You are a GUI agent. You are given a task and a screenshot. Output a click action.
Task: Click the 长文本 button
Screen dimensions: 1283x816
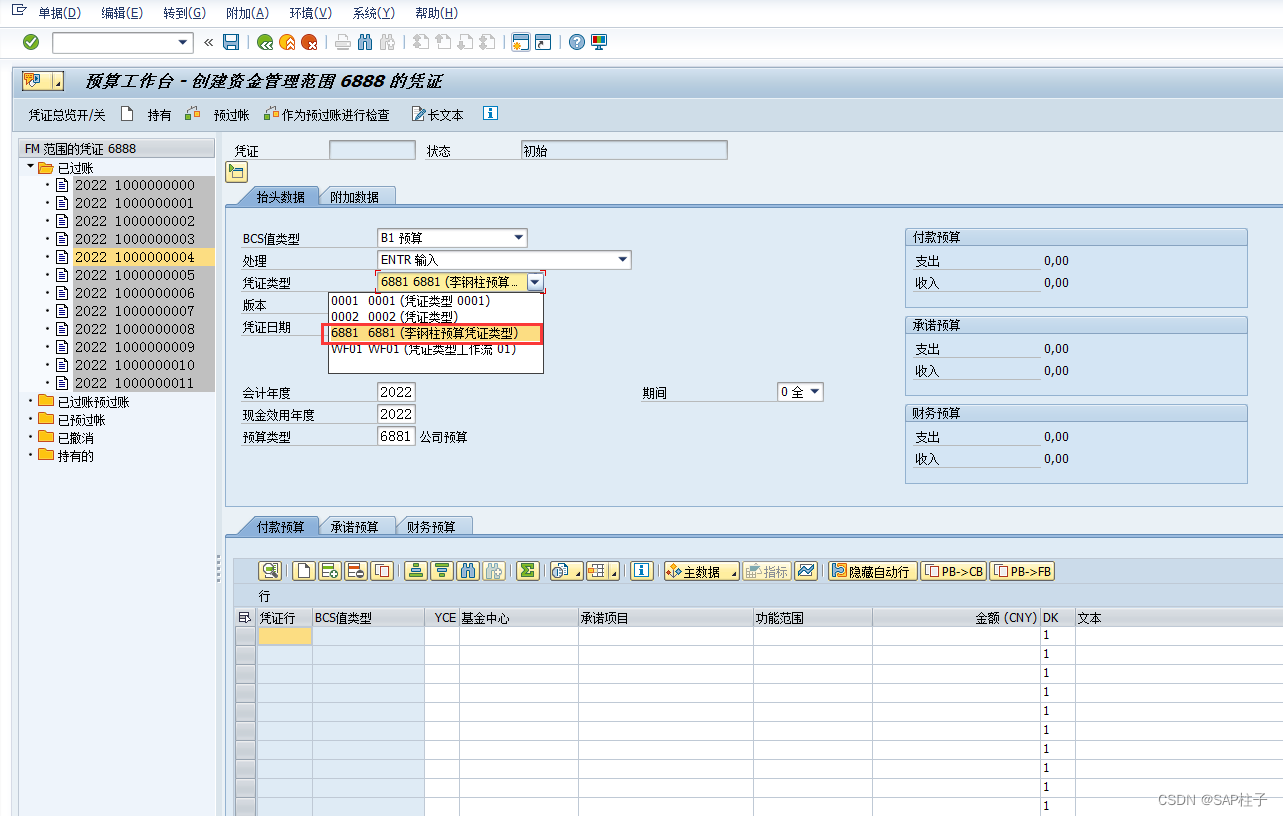pos(438,115)
